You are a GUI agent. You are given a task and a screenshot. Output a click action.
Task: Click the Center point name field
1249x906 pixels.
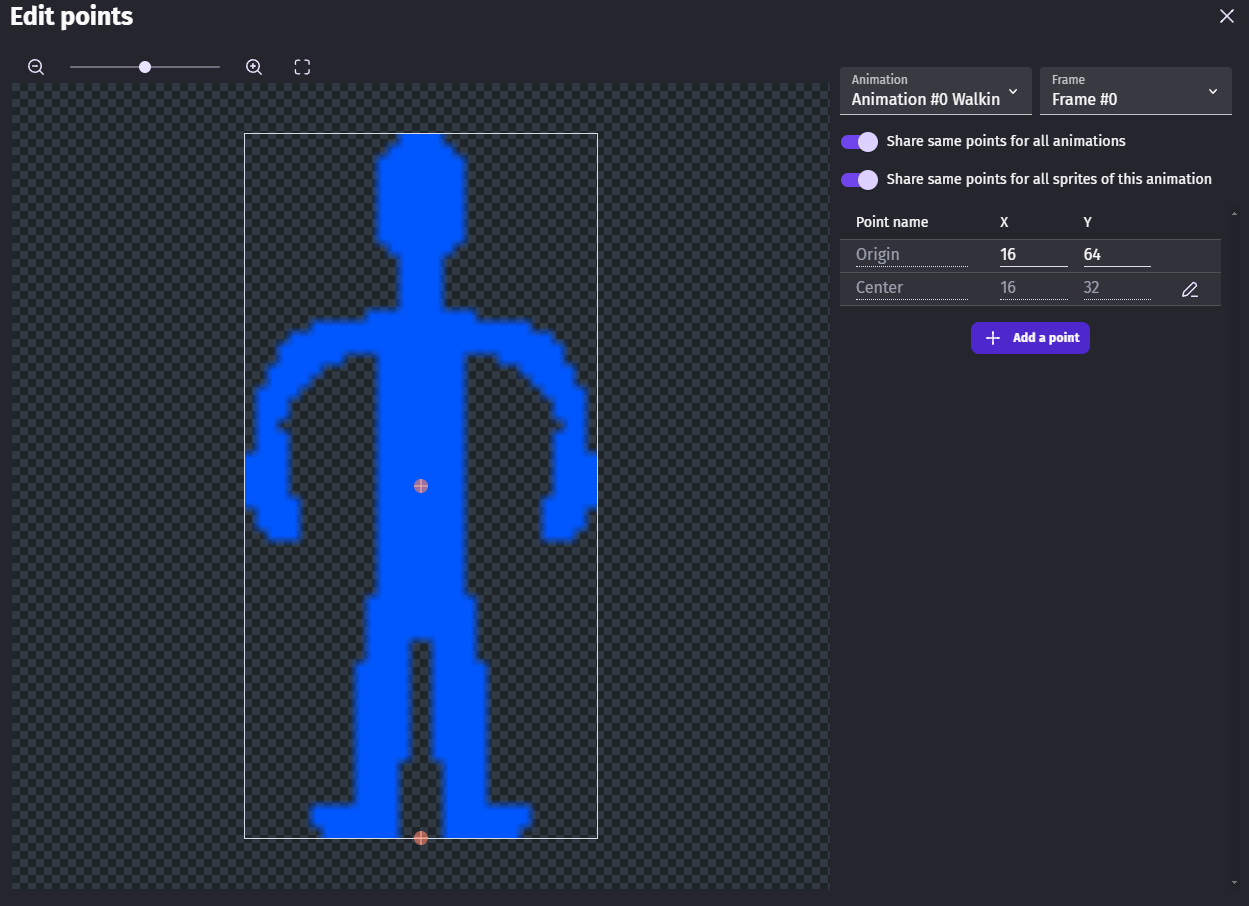911,288
